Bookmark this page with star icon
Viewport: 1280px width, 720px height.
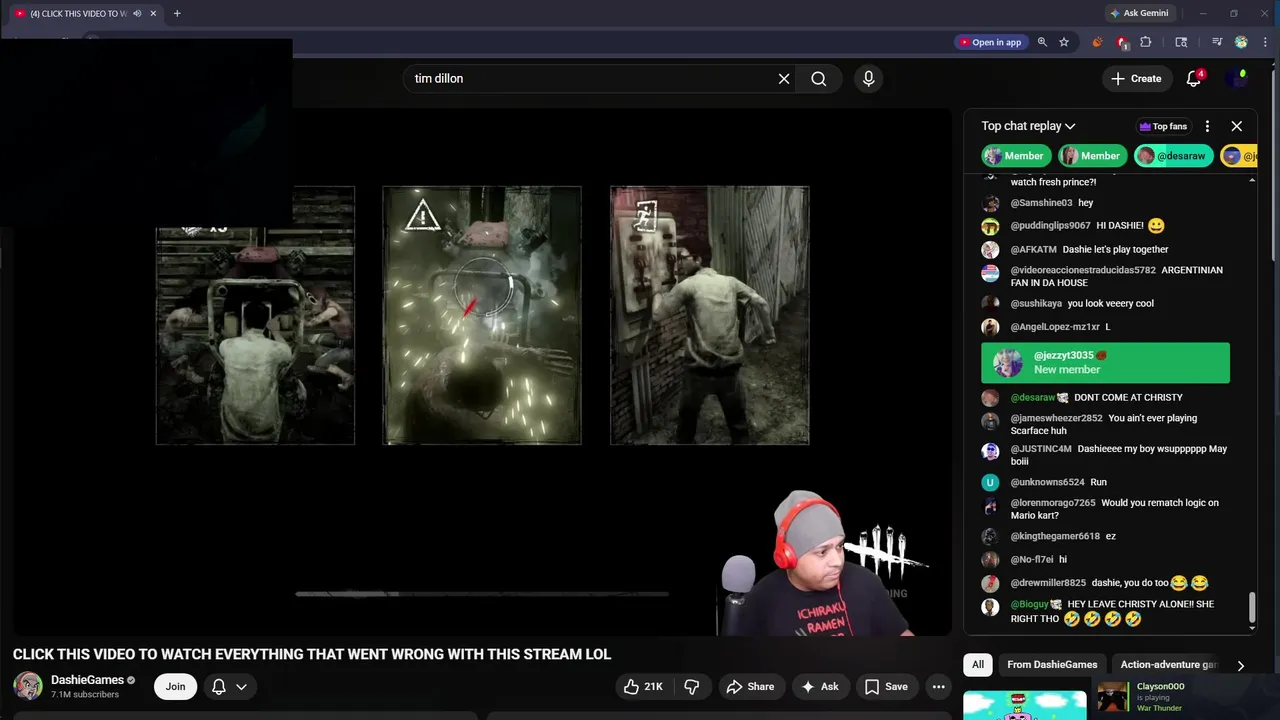click(x=1064, y=42)
